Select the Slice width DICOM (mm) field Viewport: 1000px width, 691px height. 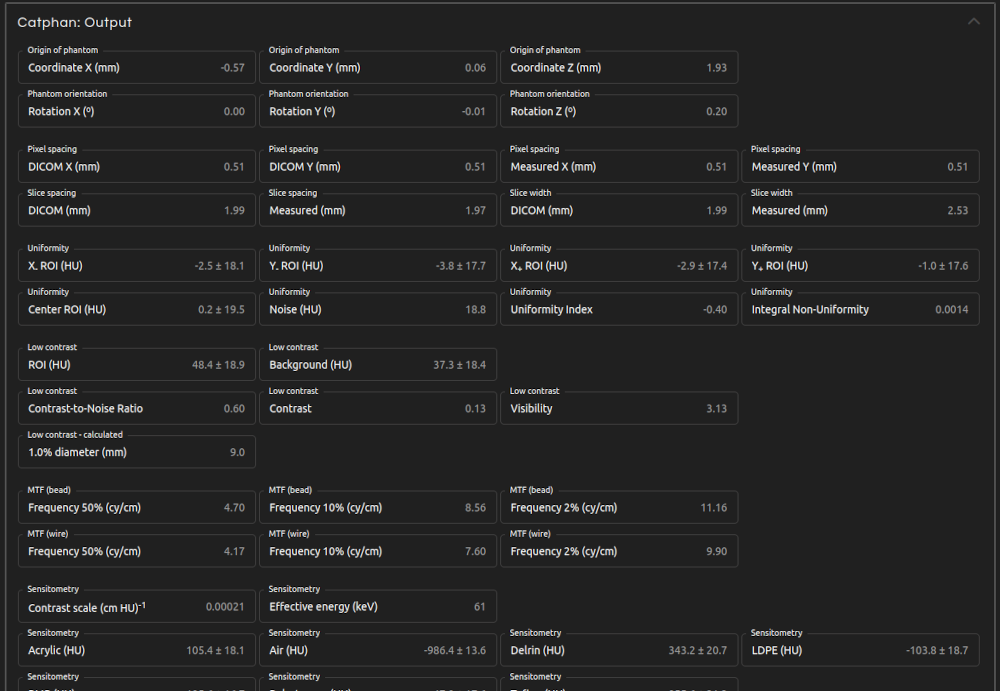619,210
